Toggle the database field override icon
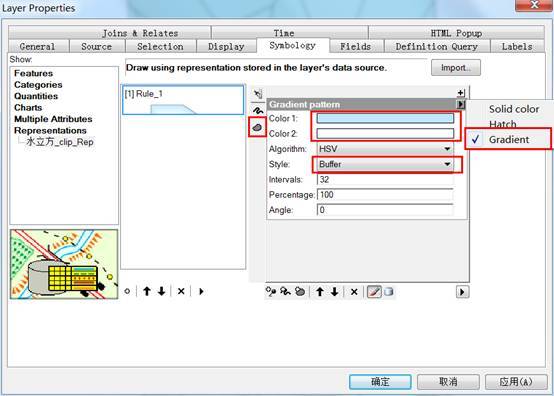 click(x=388, y=292)
